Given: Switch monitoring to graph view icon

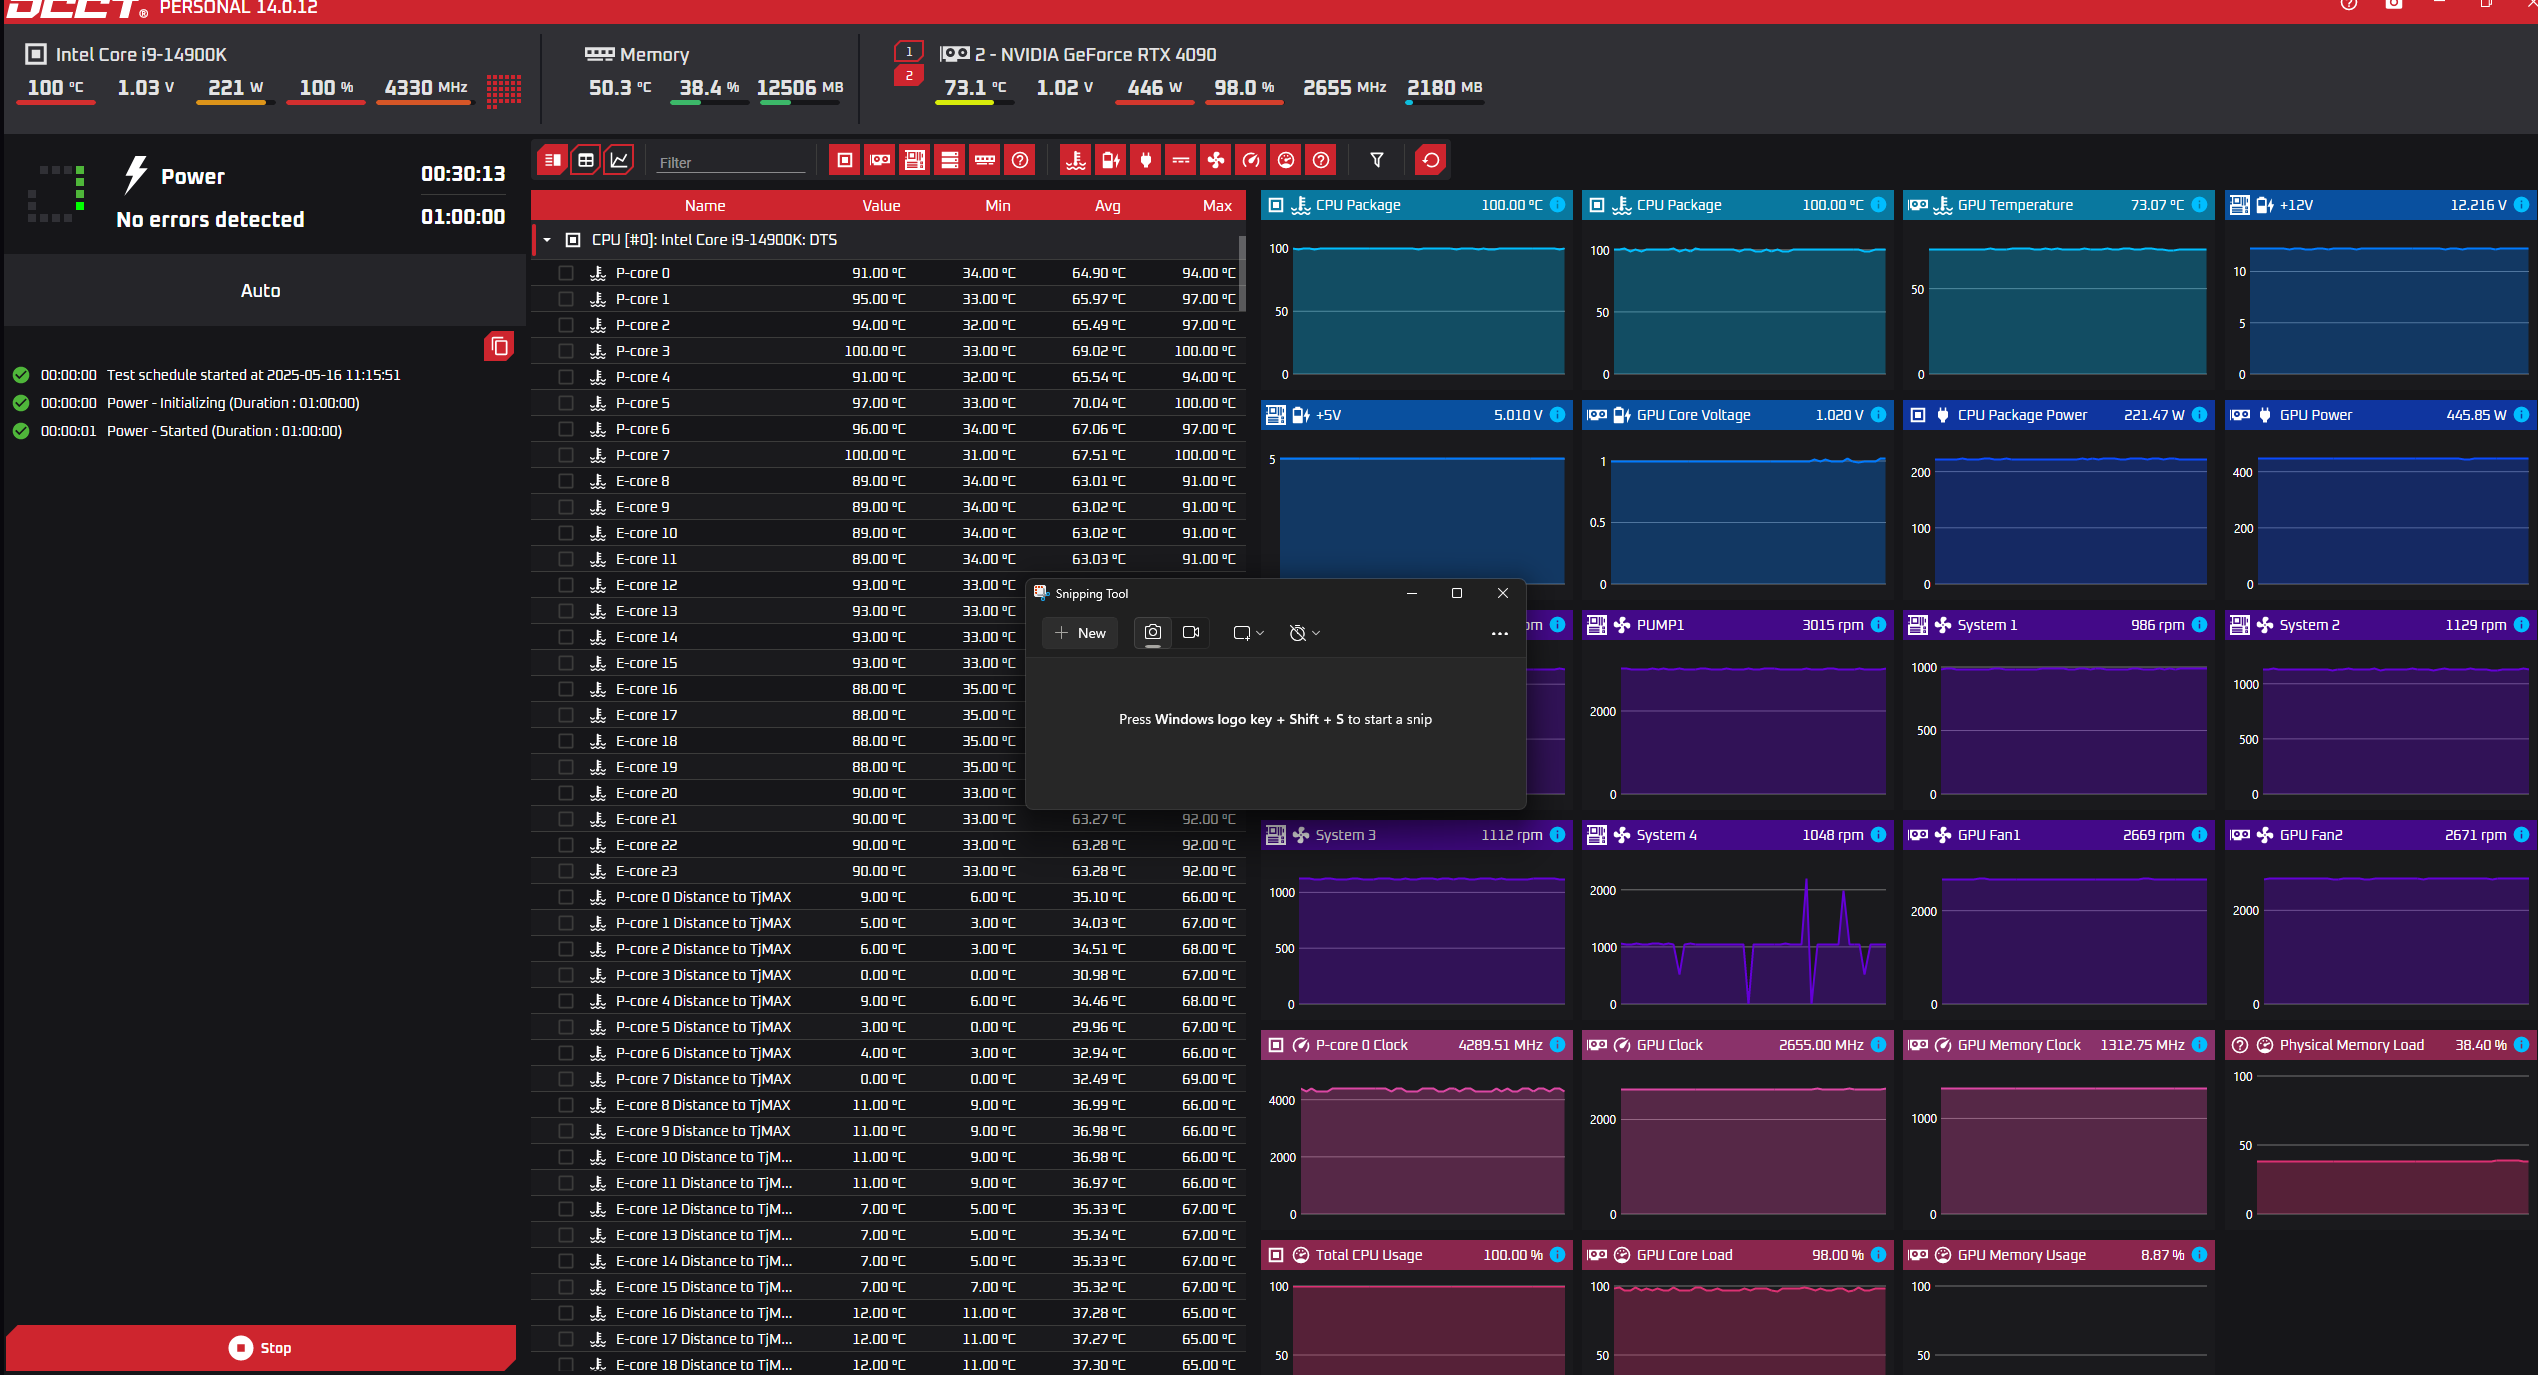Looking at the screenshot, I should 620,160.
